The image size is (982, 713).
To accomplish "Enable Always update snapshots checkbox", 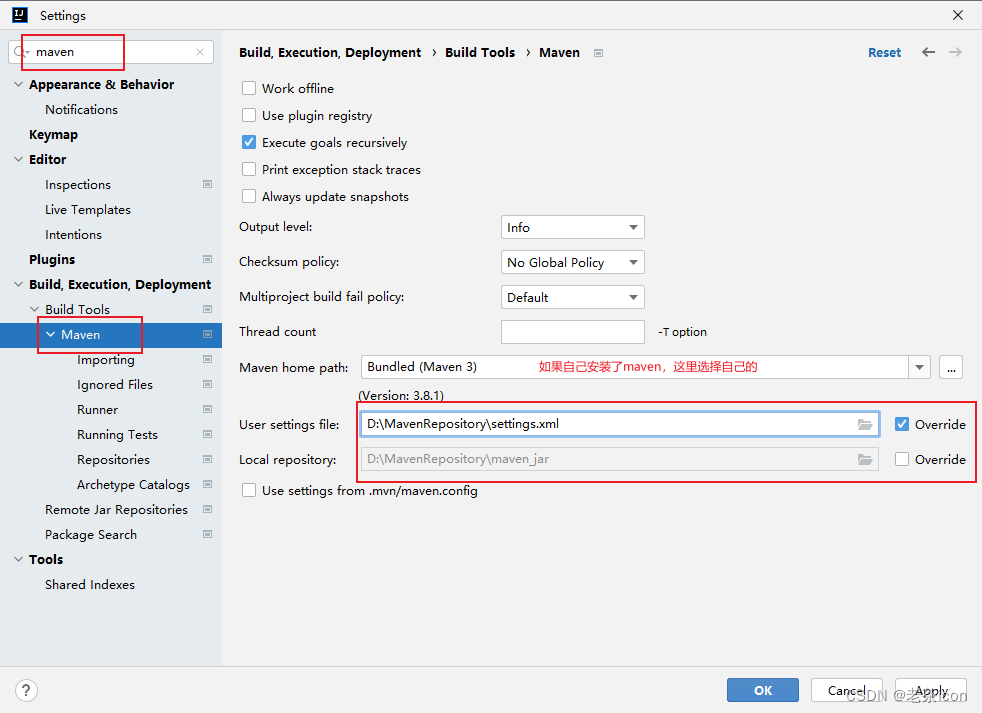I will point(249,196).
